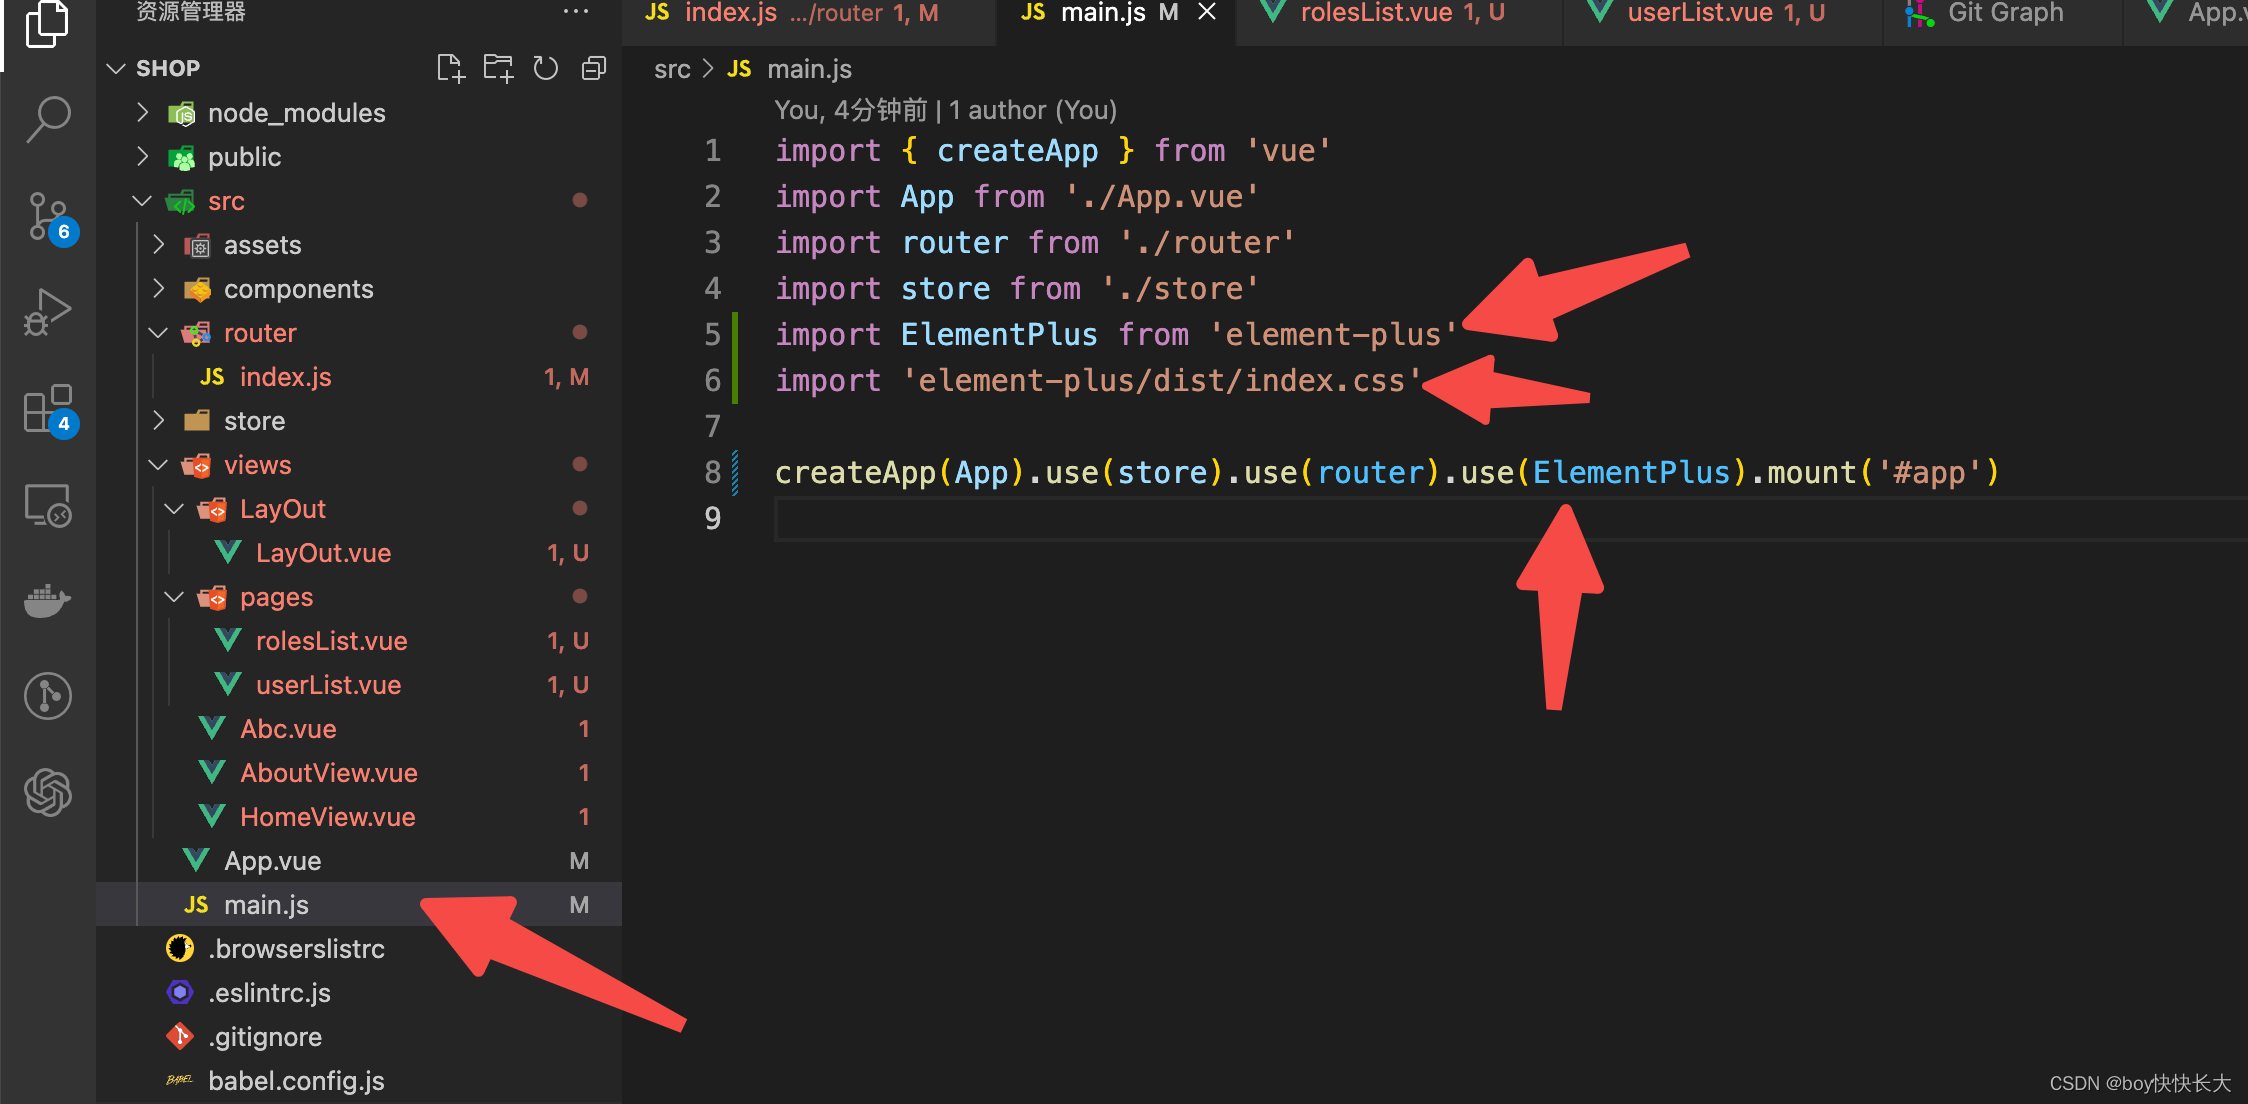Open the Git Graph activity icon
The height and width of the screenshot is (1104, 2248).
click(47, 696)
